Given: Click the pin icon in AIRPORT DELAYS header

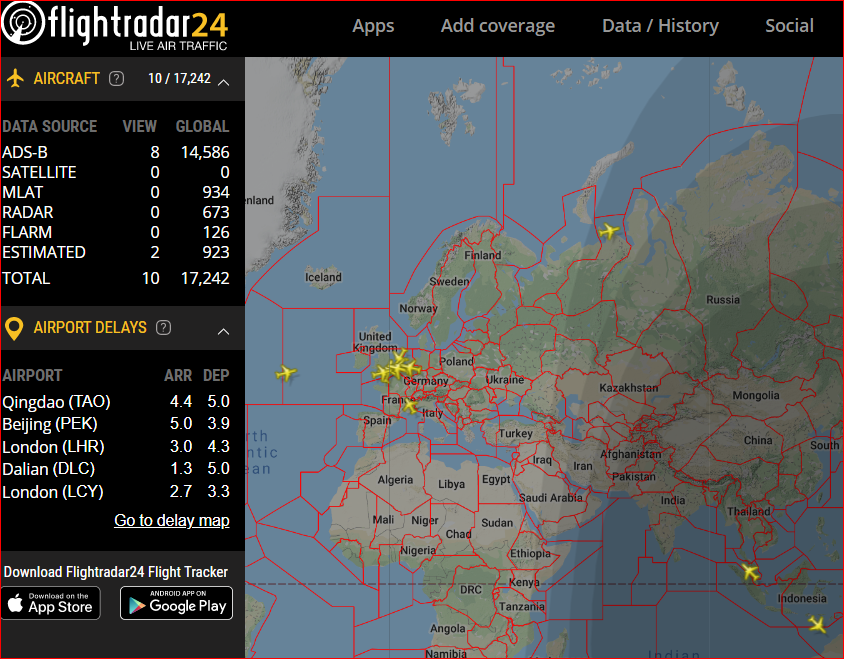Looking at the screenshot, I should [16, 328].
